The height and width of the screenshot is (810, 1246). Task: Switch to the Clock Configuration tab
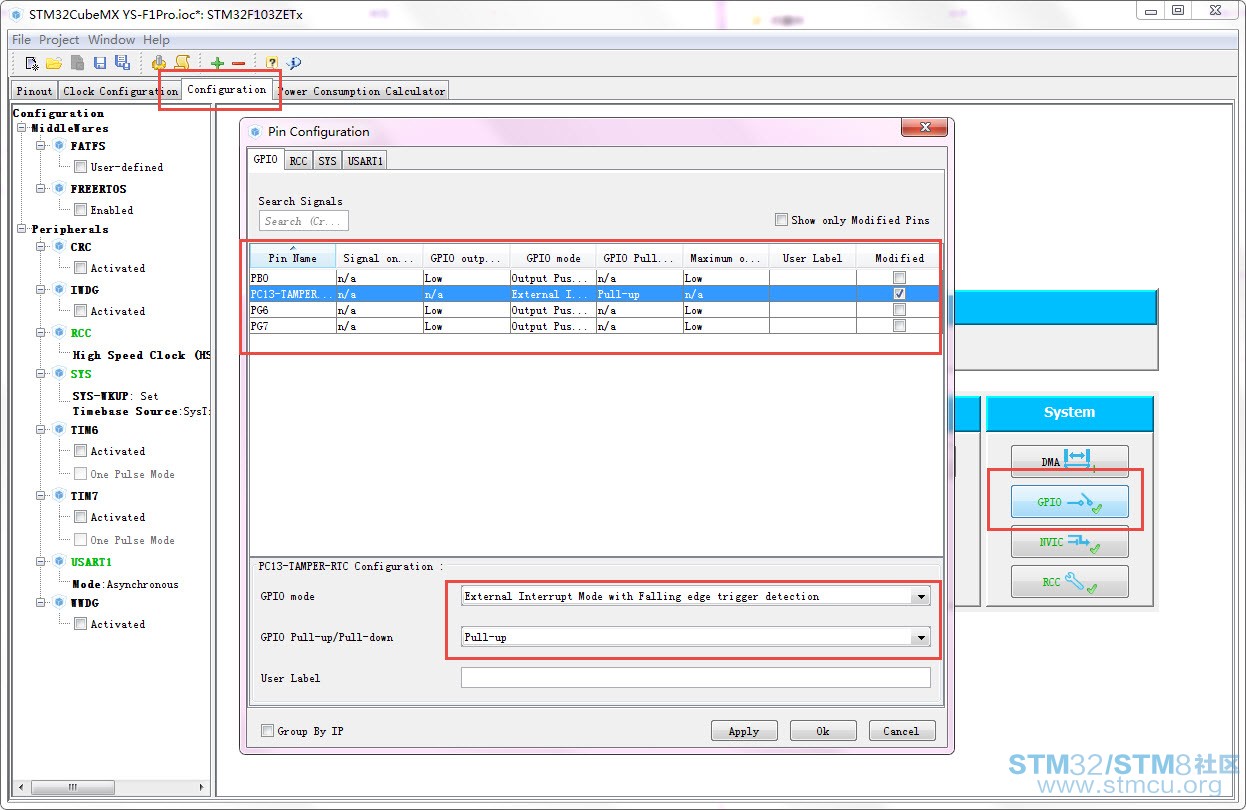(120, 91)
